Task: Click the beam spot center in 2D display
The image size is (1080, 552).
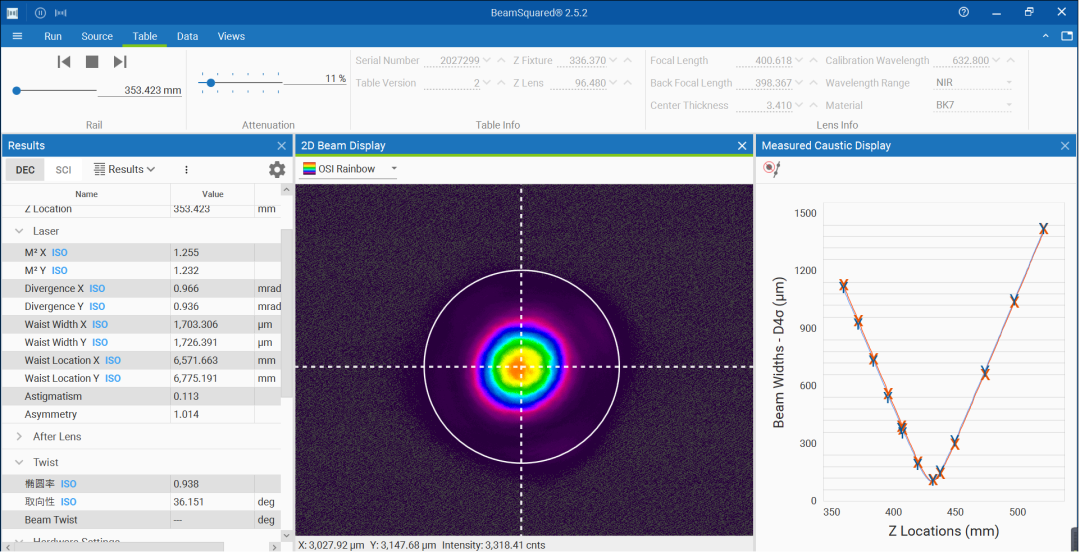Action: [521, 367]
